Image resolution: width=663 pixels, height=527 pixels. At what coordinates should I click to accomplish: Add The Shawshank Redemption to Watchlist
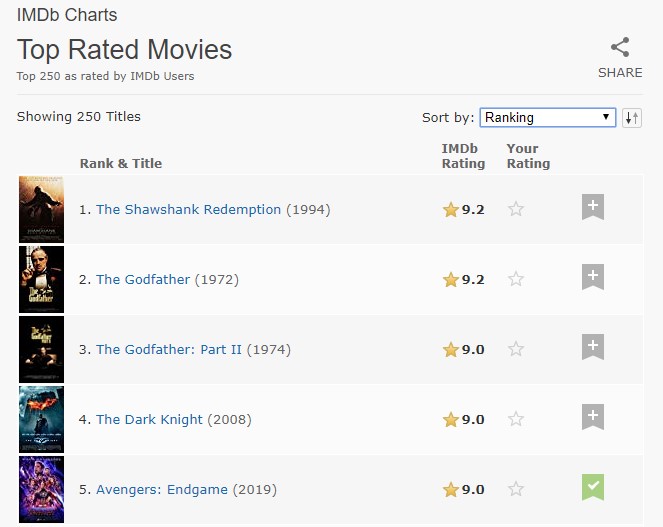[x=593, y=208]
